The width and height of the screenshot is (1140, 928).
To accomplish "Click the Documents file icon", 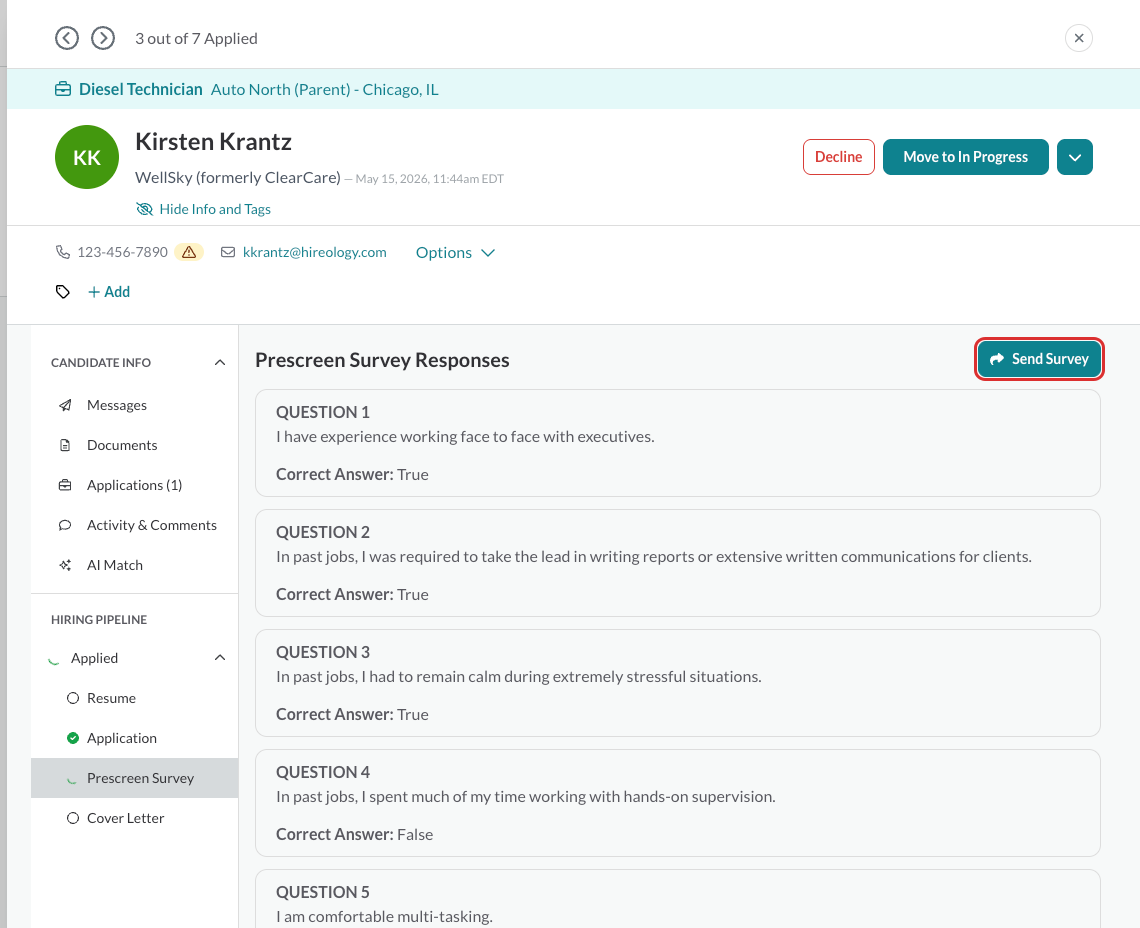I will (x=65, y=445).
